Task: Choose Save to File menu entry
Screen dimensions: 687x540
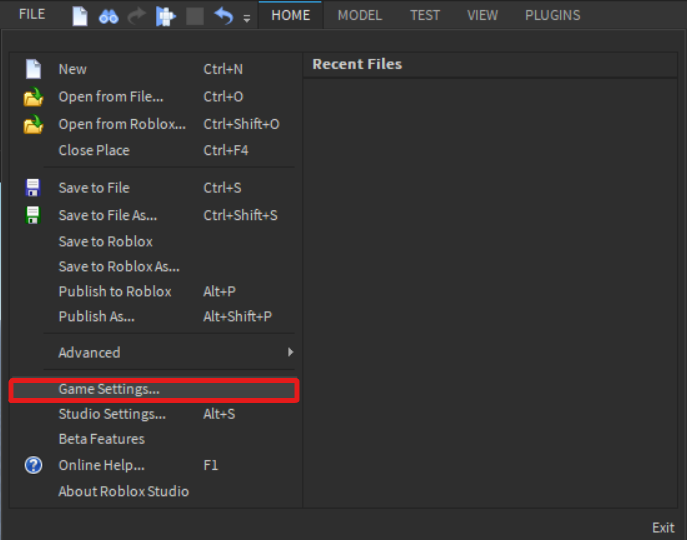Action: click(154, 188)
